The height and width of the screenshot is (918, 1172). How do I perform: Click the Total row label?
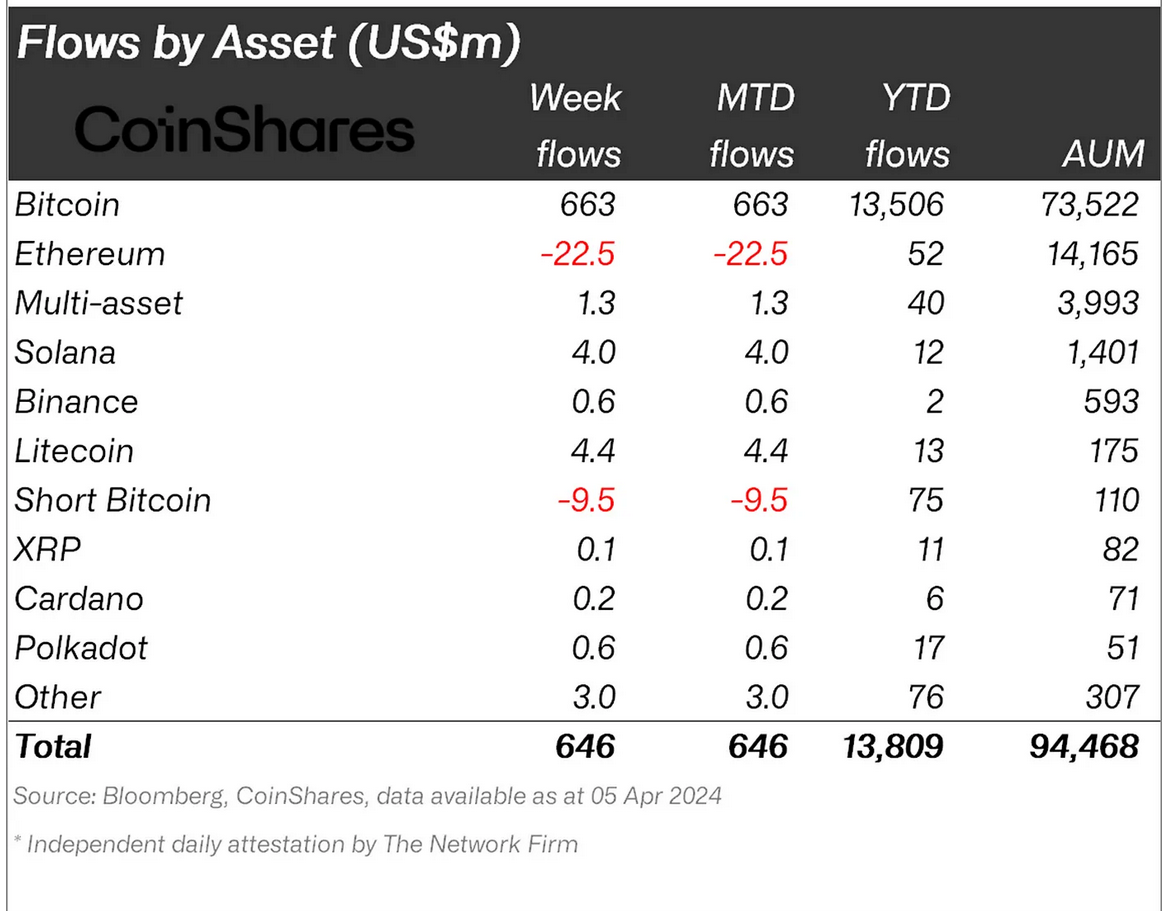[53, 746]
